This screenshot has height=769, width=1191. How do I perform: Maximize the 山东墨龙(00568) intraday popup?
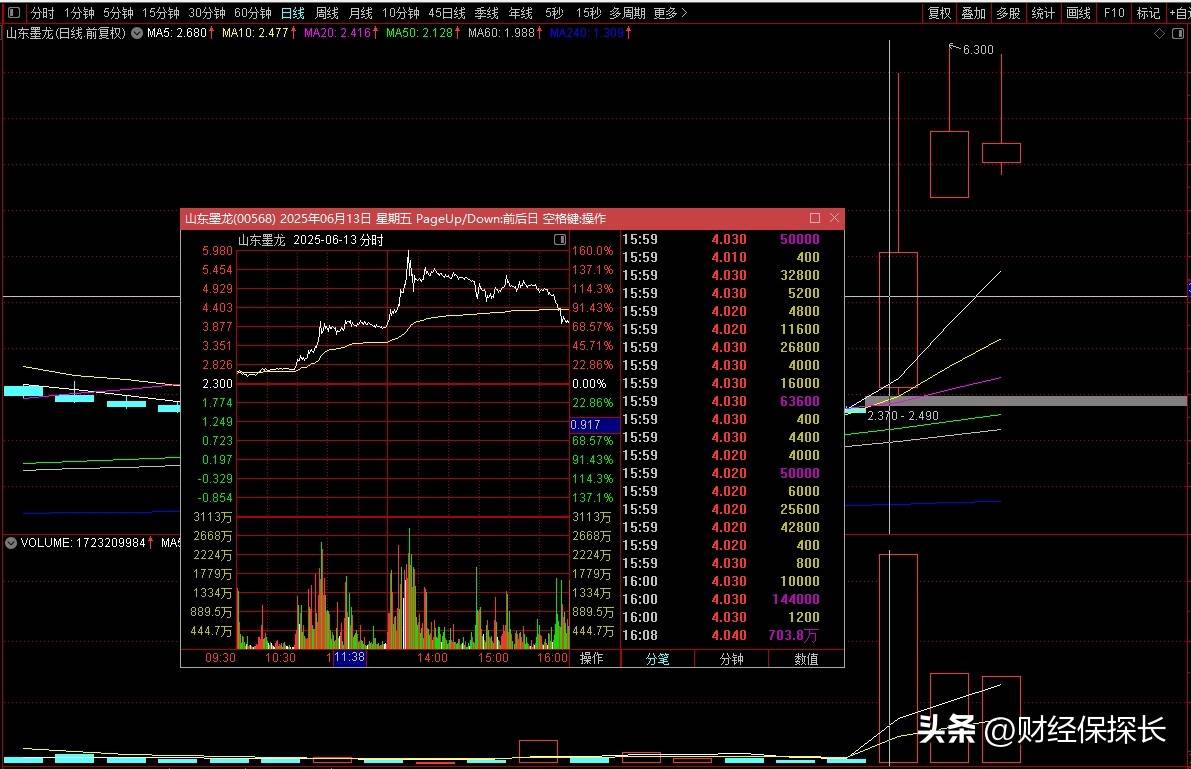pos(815,218)
